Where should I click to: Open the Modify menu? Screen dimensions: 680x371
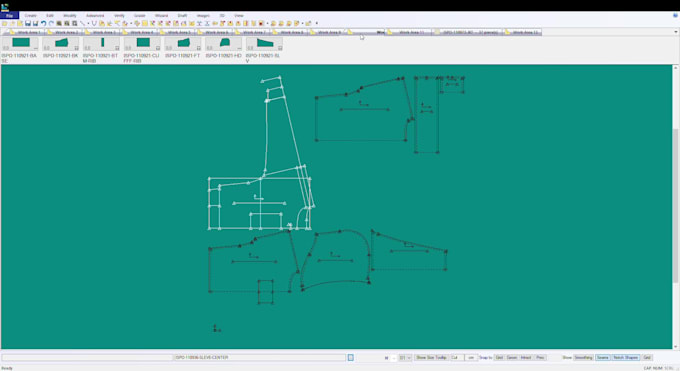(x=70, y=16)
